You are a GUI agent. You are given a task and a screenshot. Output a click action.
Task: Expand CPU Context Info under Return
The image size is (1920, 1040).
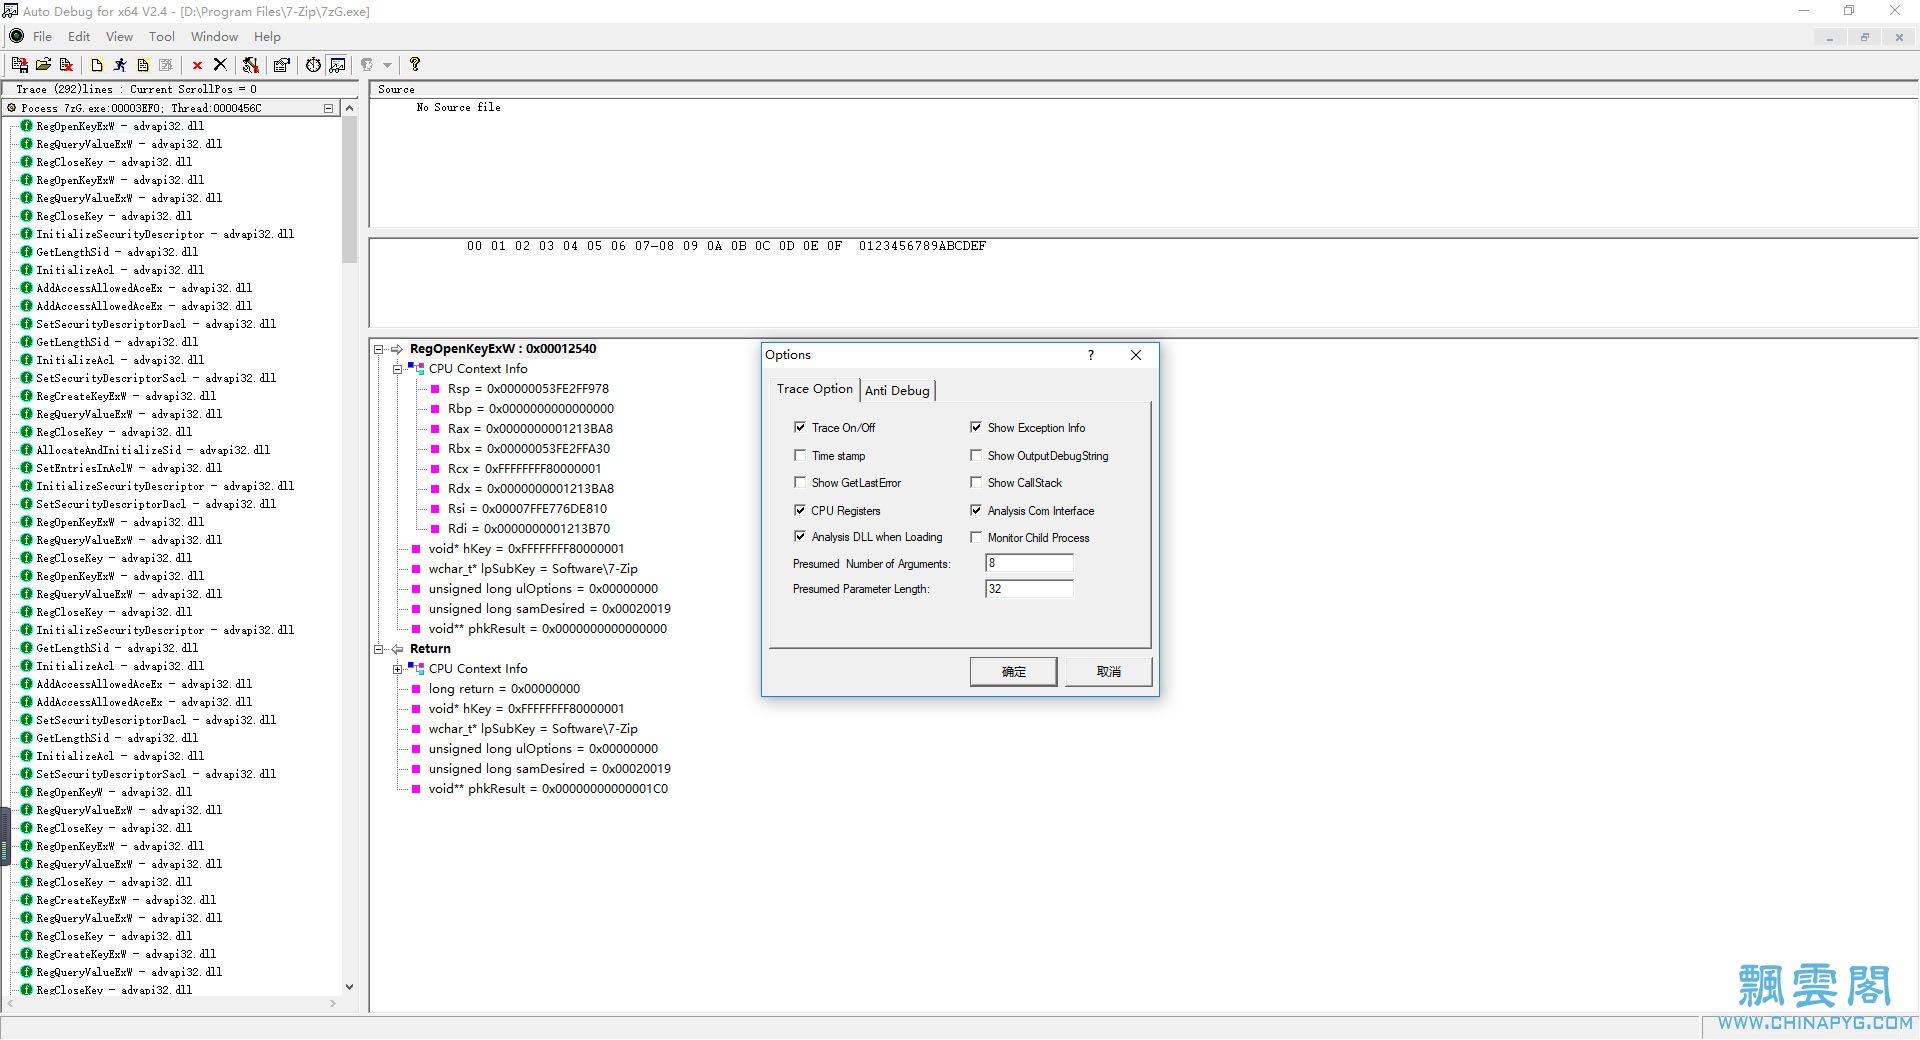point(397,669)
